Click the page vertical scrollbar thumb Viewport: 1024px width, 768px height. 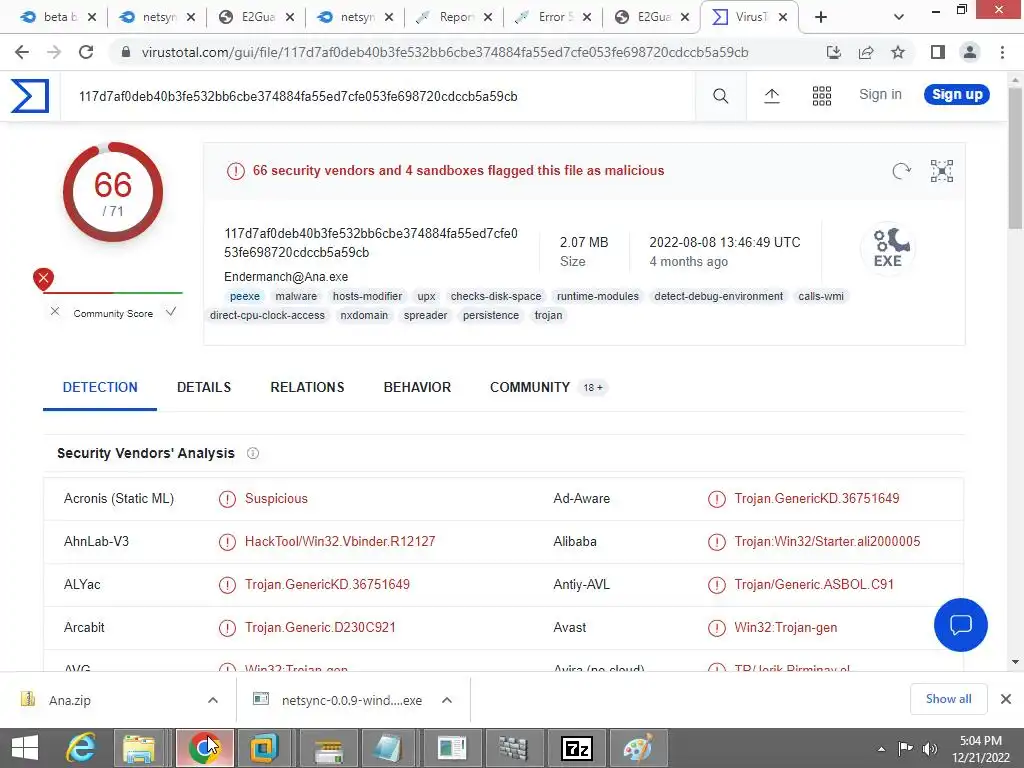click(1015, 157)
